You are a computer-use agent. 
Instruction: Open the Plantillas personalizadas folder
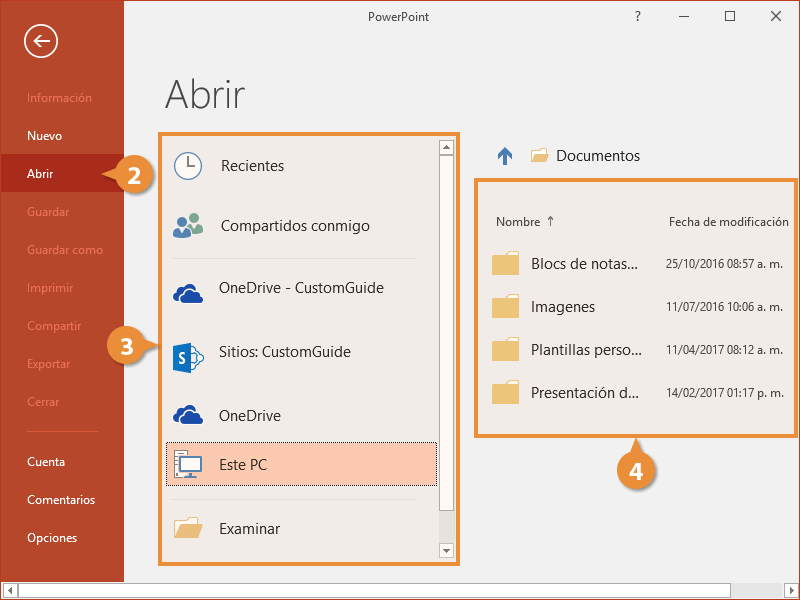[585, 350]
